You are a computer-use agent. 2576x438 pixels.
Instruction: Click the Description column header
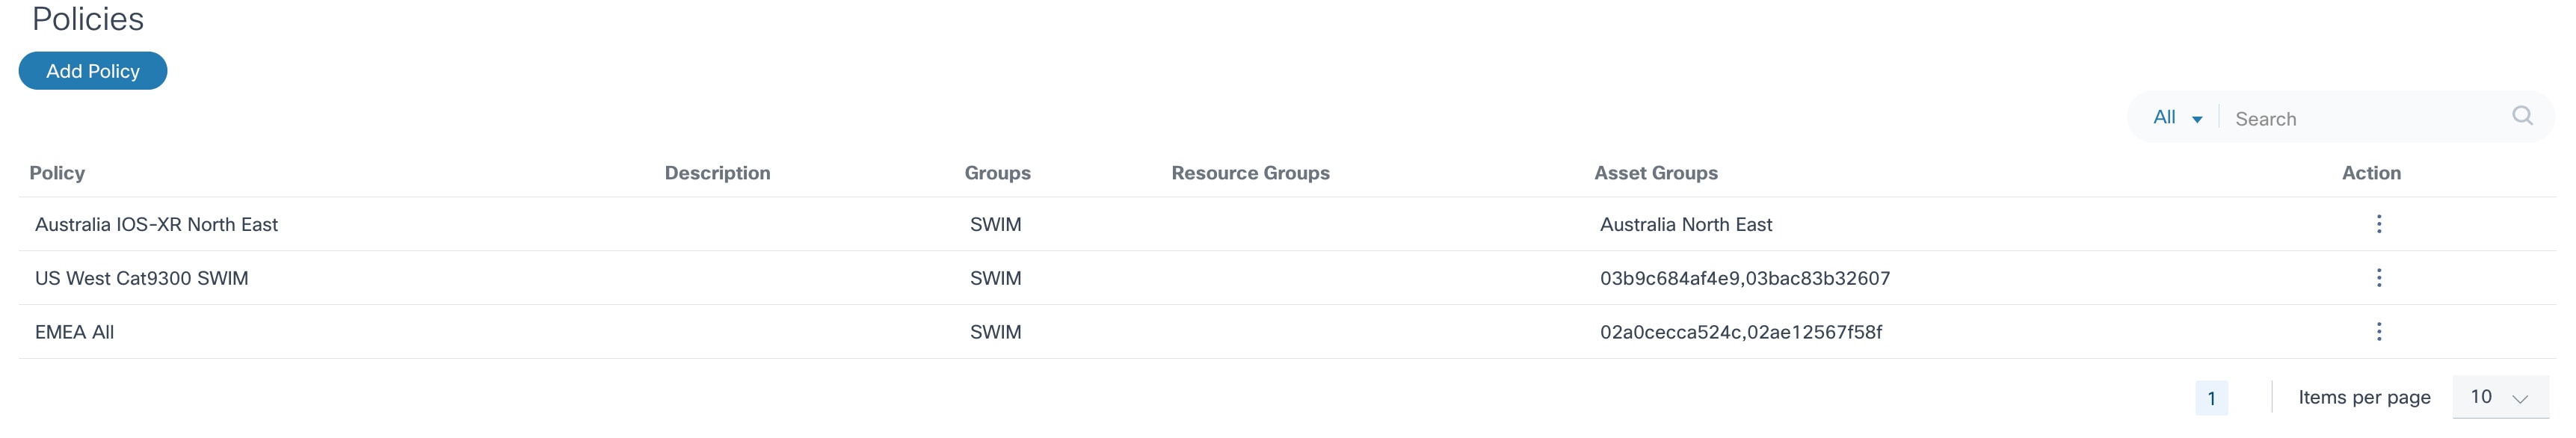tap(717, 173)
